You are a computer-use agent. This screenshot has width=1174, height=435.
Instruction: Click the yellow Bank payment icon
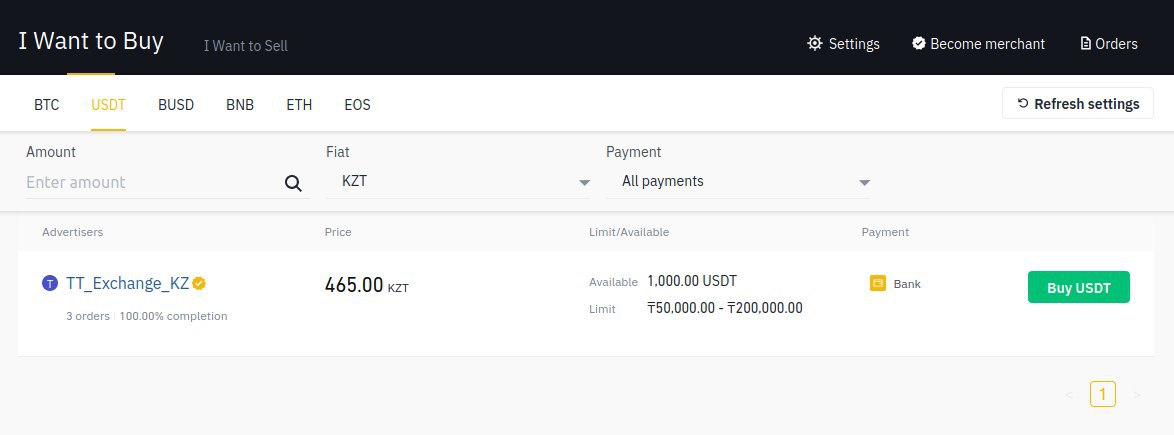pyautogui.click(x=878, y=284)
